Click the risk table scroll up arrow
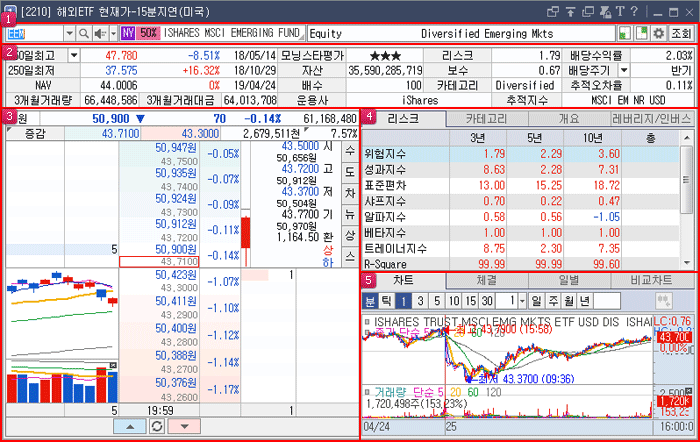This screenshot has height=442, width=700. (x=687, y=138)
